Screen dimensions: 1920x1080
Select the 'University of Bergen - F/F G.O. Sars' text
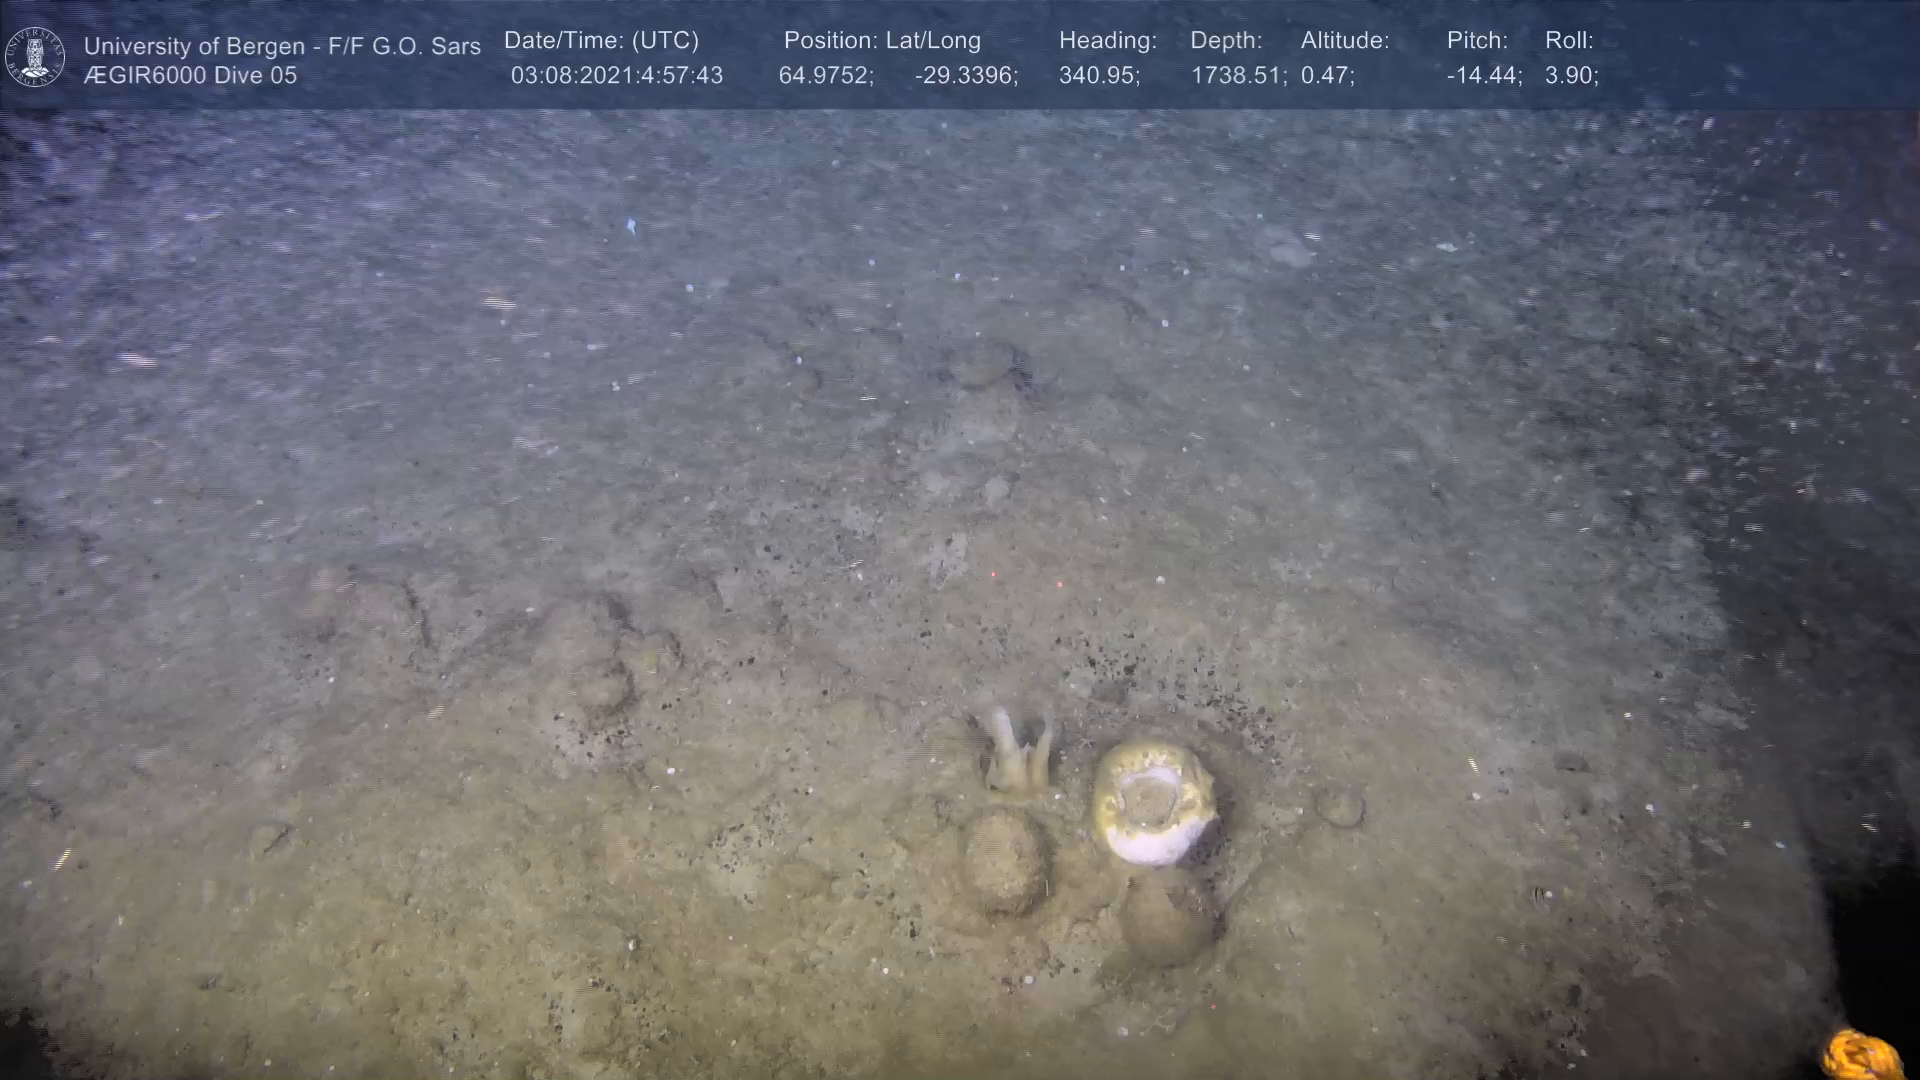pos(282,46)
